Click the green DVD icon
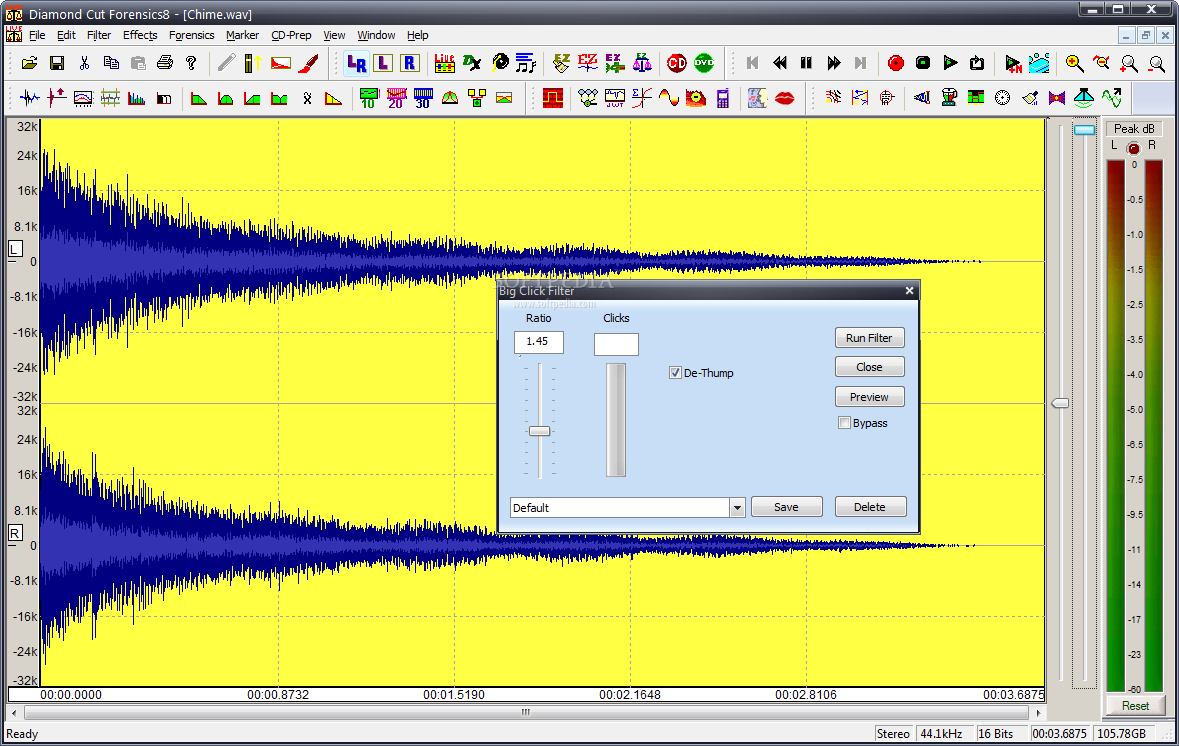 704,63
